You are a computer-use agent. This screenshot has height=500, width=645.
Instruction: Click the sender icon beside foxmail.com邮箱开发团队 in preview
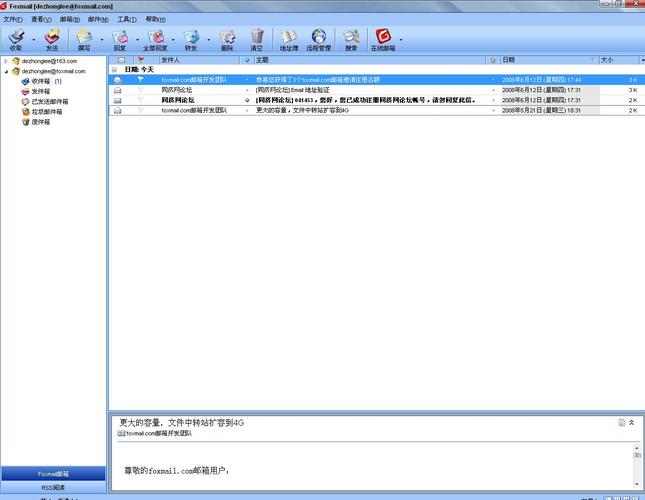click(x=121, y=433)
